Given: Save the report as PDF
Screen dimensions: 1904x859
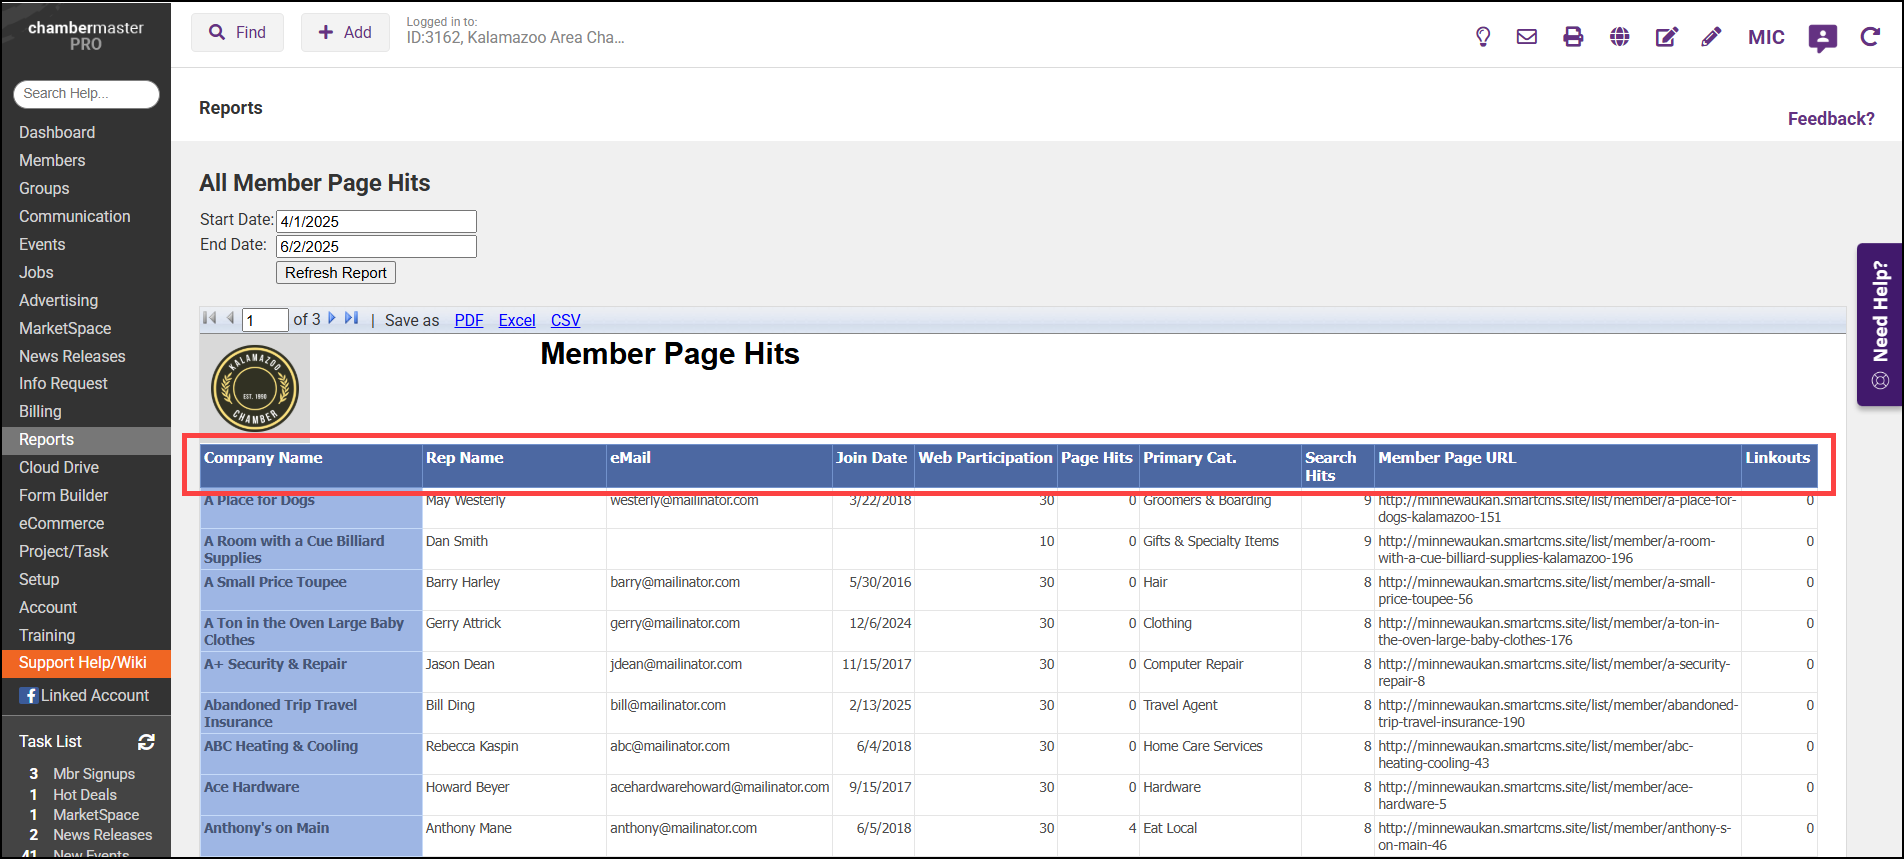Looking at the screenshot, I should coord(468,320).
